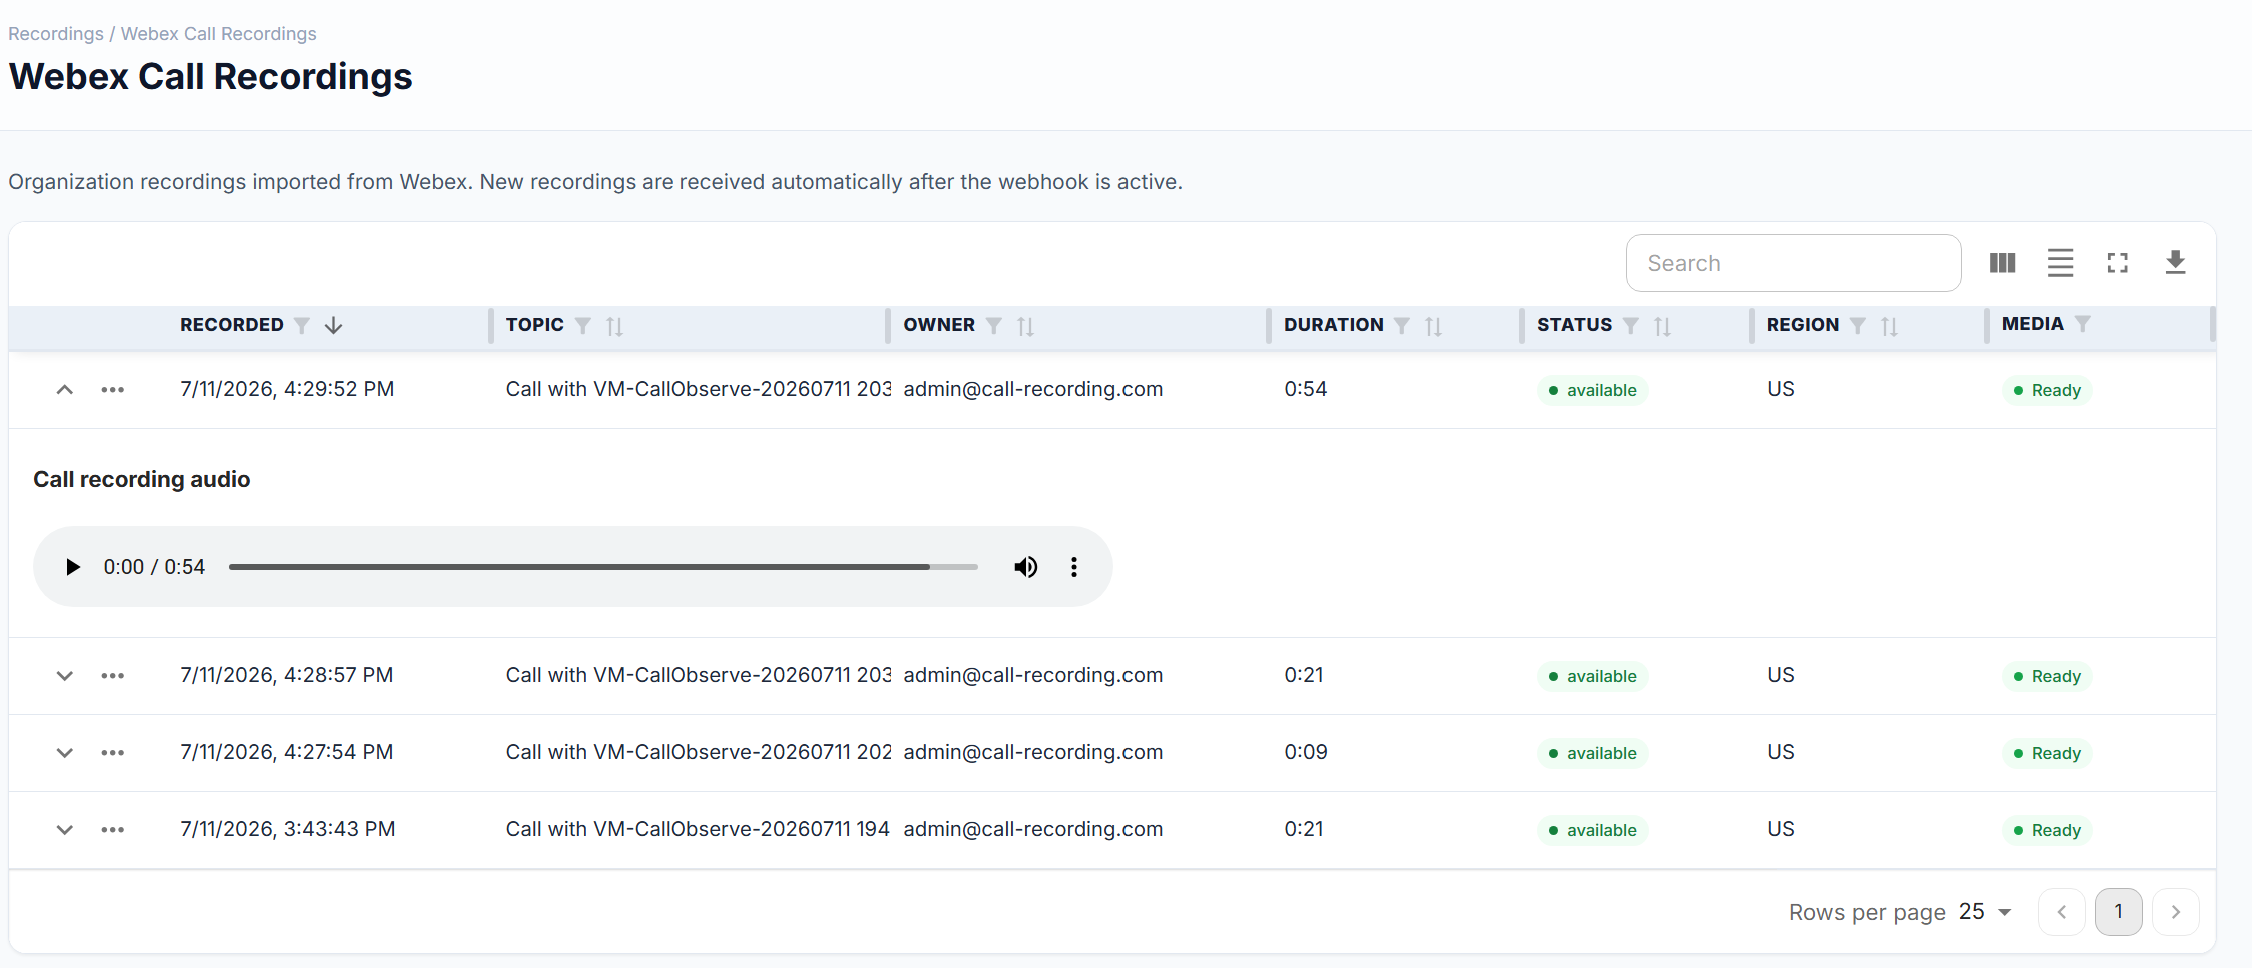This screenshot has height=968, width=2252.
Task: Filter by the Topic column
Action: [x=583, y=326]
